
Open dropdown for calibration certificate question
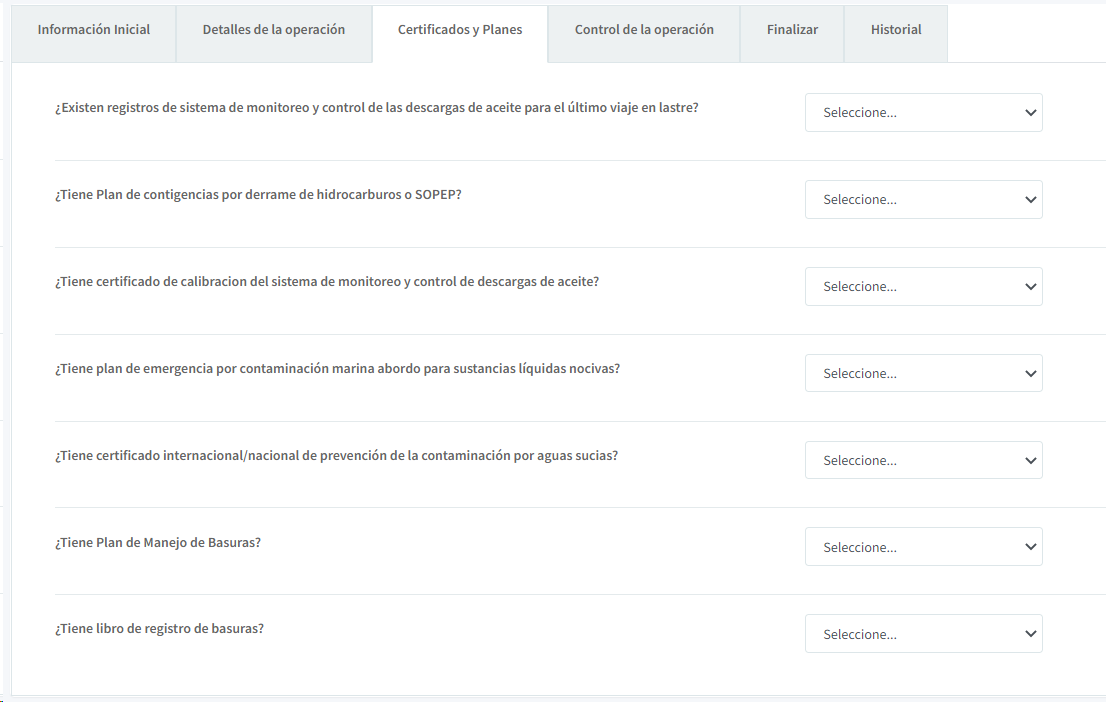[923, 287]
